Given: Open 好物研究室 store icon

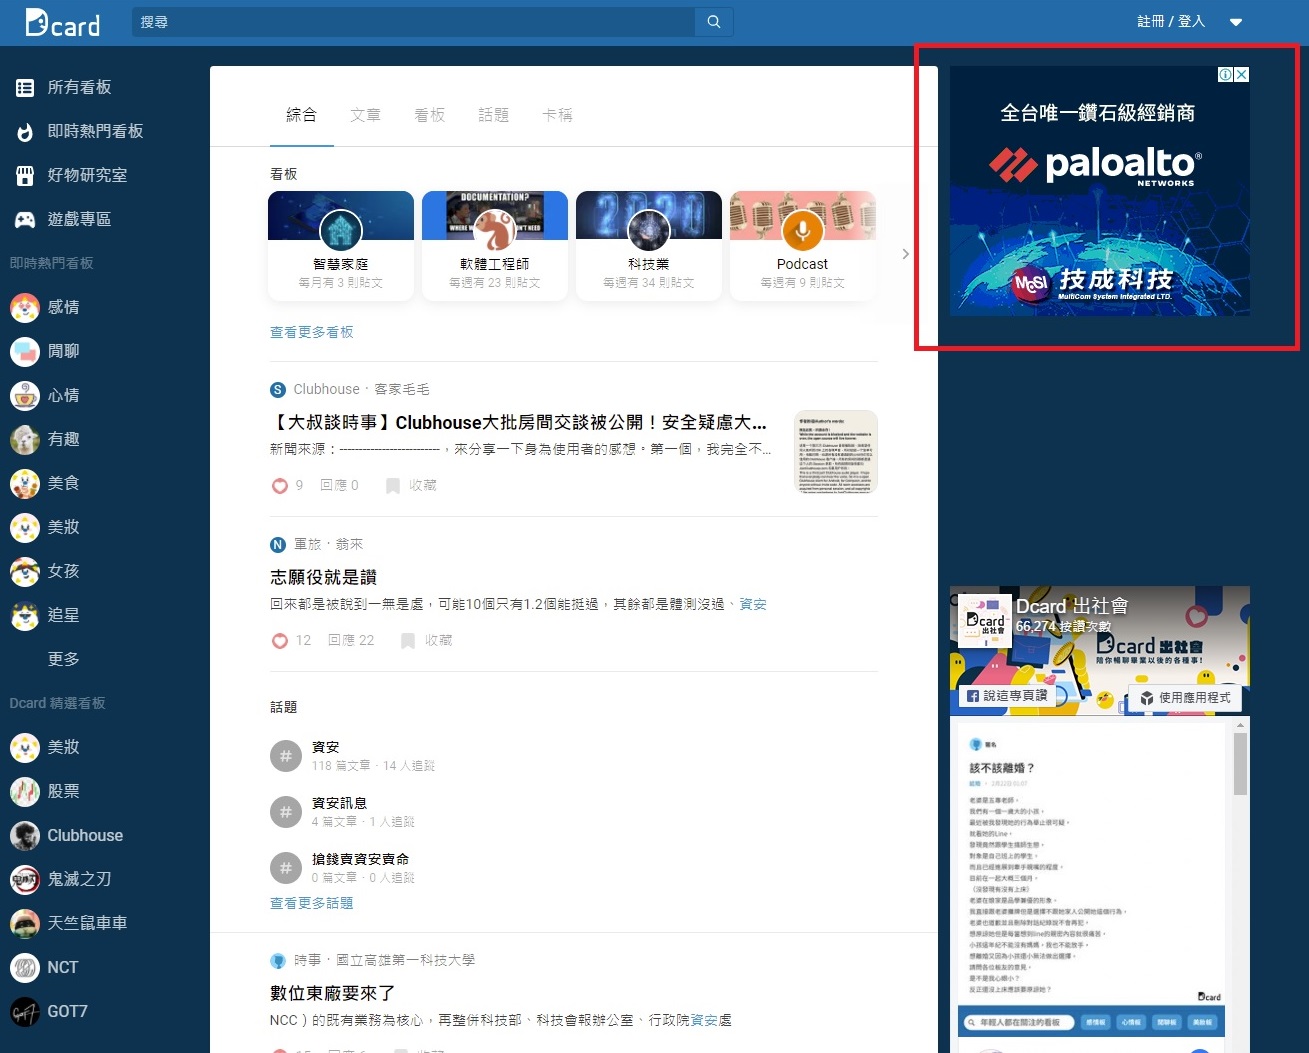Looking at the screenshot, I should coord(25,176).
